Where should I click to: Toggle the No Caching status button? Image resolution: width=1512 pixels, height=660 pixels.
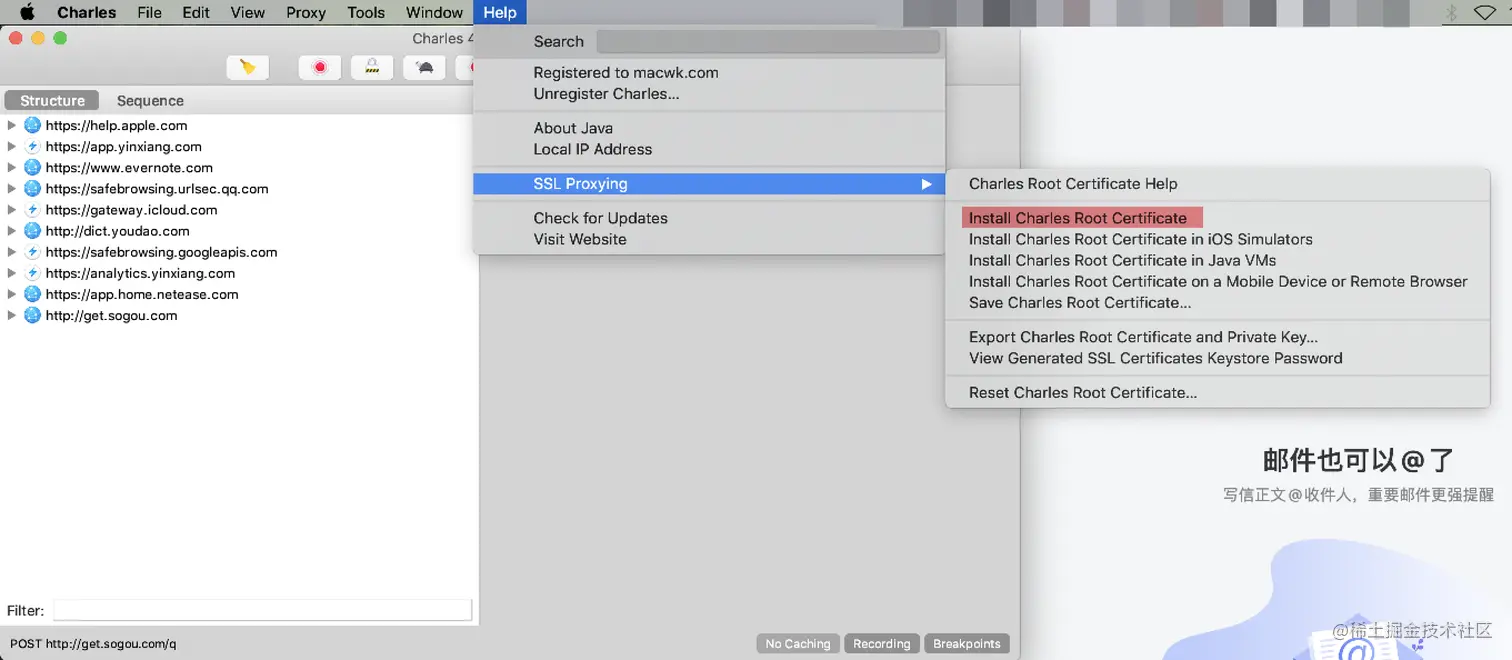798,644
